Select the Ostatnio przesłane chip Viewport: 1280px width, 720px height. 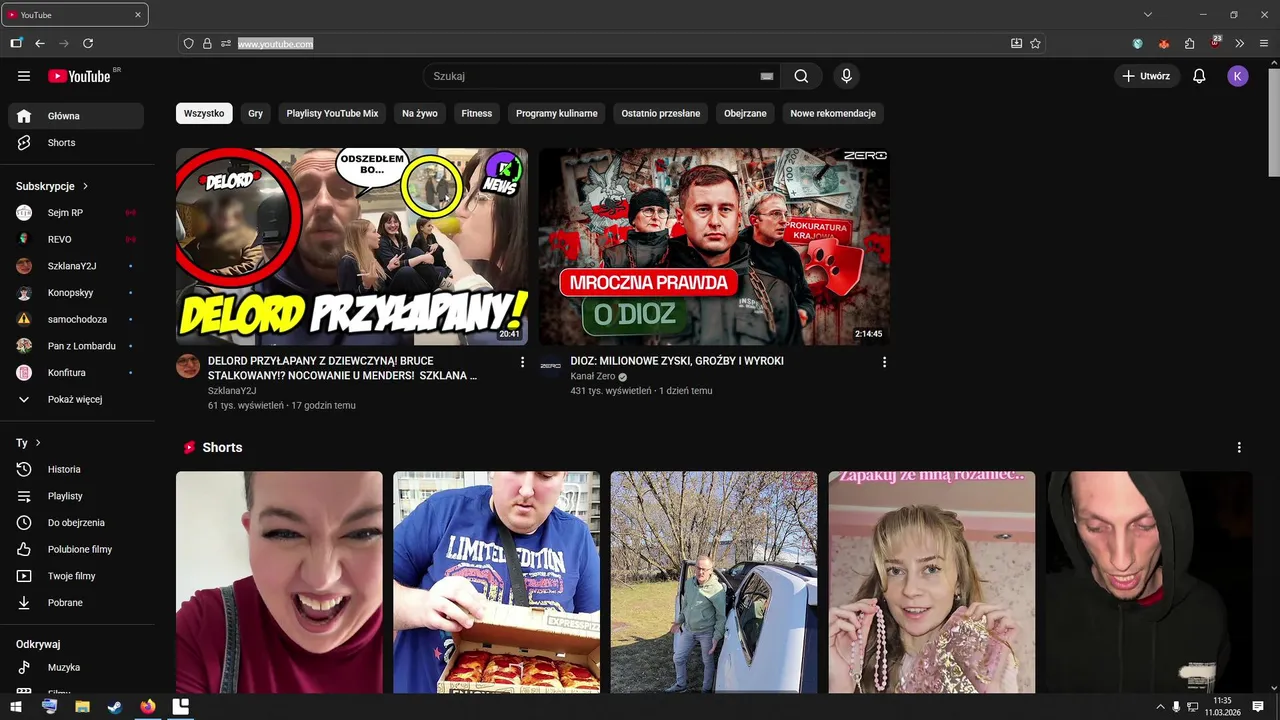661,113
